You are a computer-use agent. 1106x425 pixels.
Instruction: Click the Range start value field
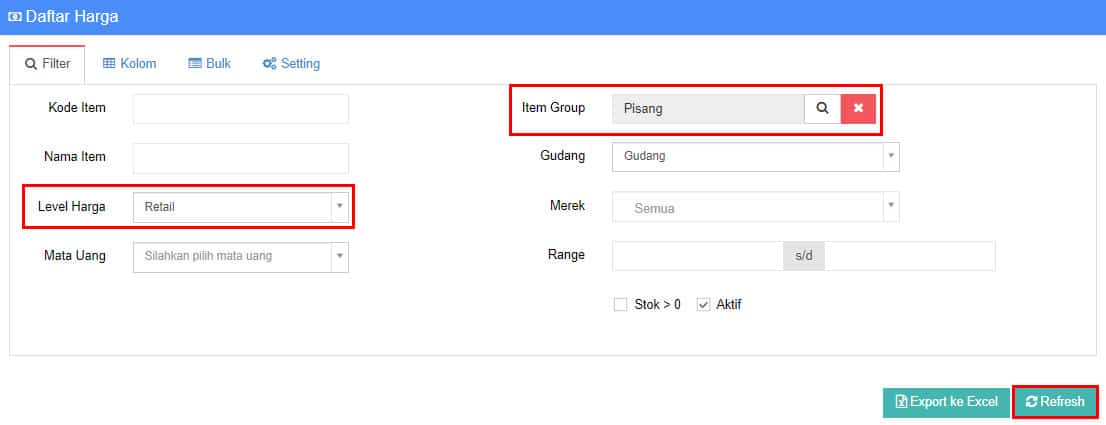click(x=698, y=256)
